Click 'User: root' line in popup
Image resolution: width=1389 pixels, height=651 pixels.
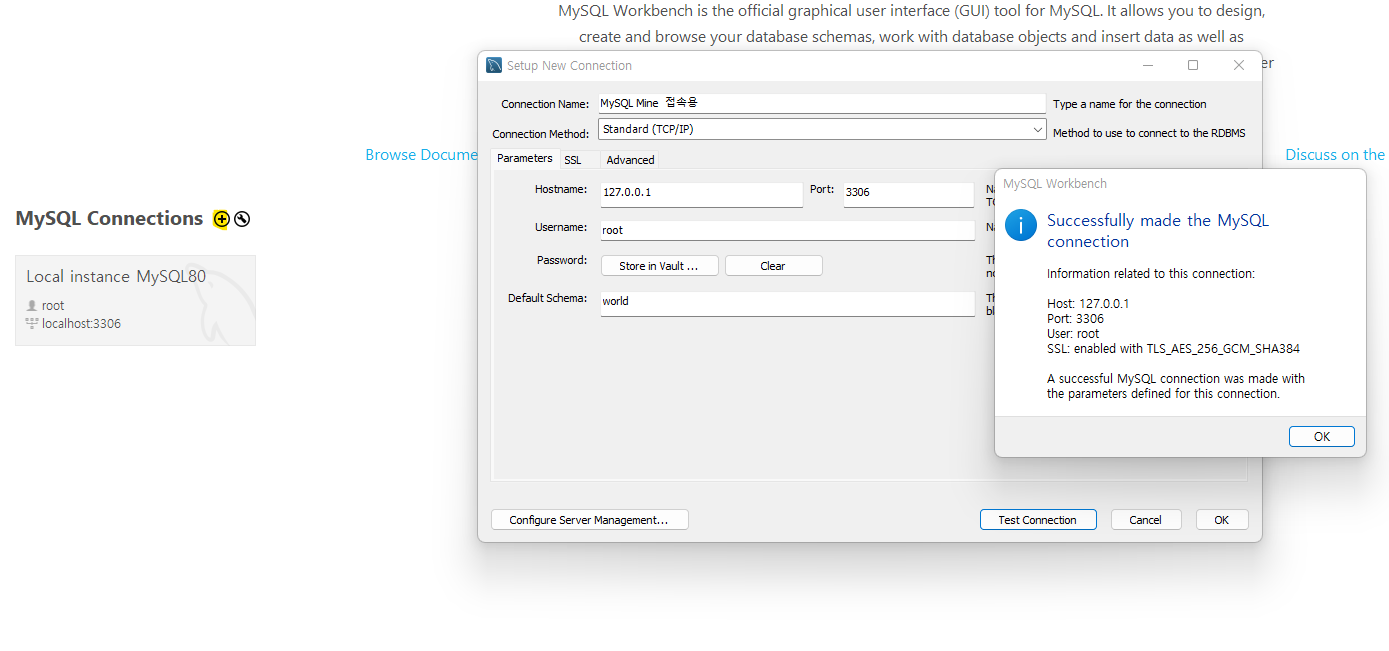pyautogui.click(x=1073, y=334)
